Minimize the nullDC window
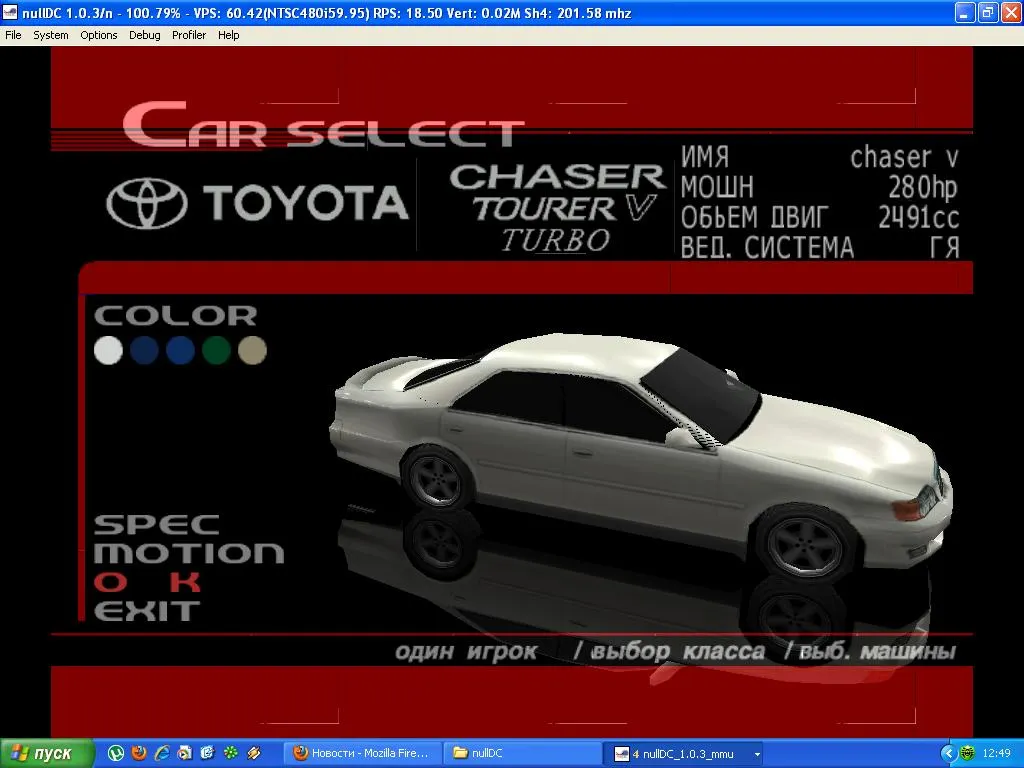 pyautogui.click(x=965, y=13)
